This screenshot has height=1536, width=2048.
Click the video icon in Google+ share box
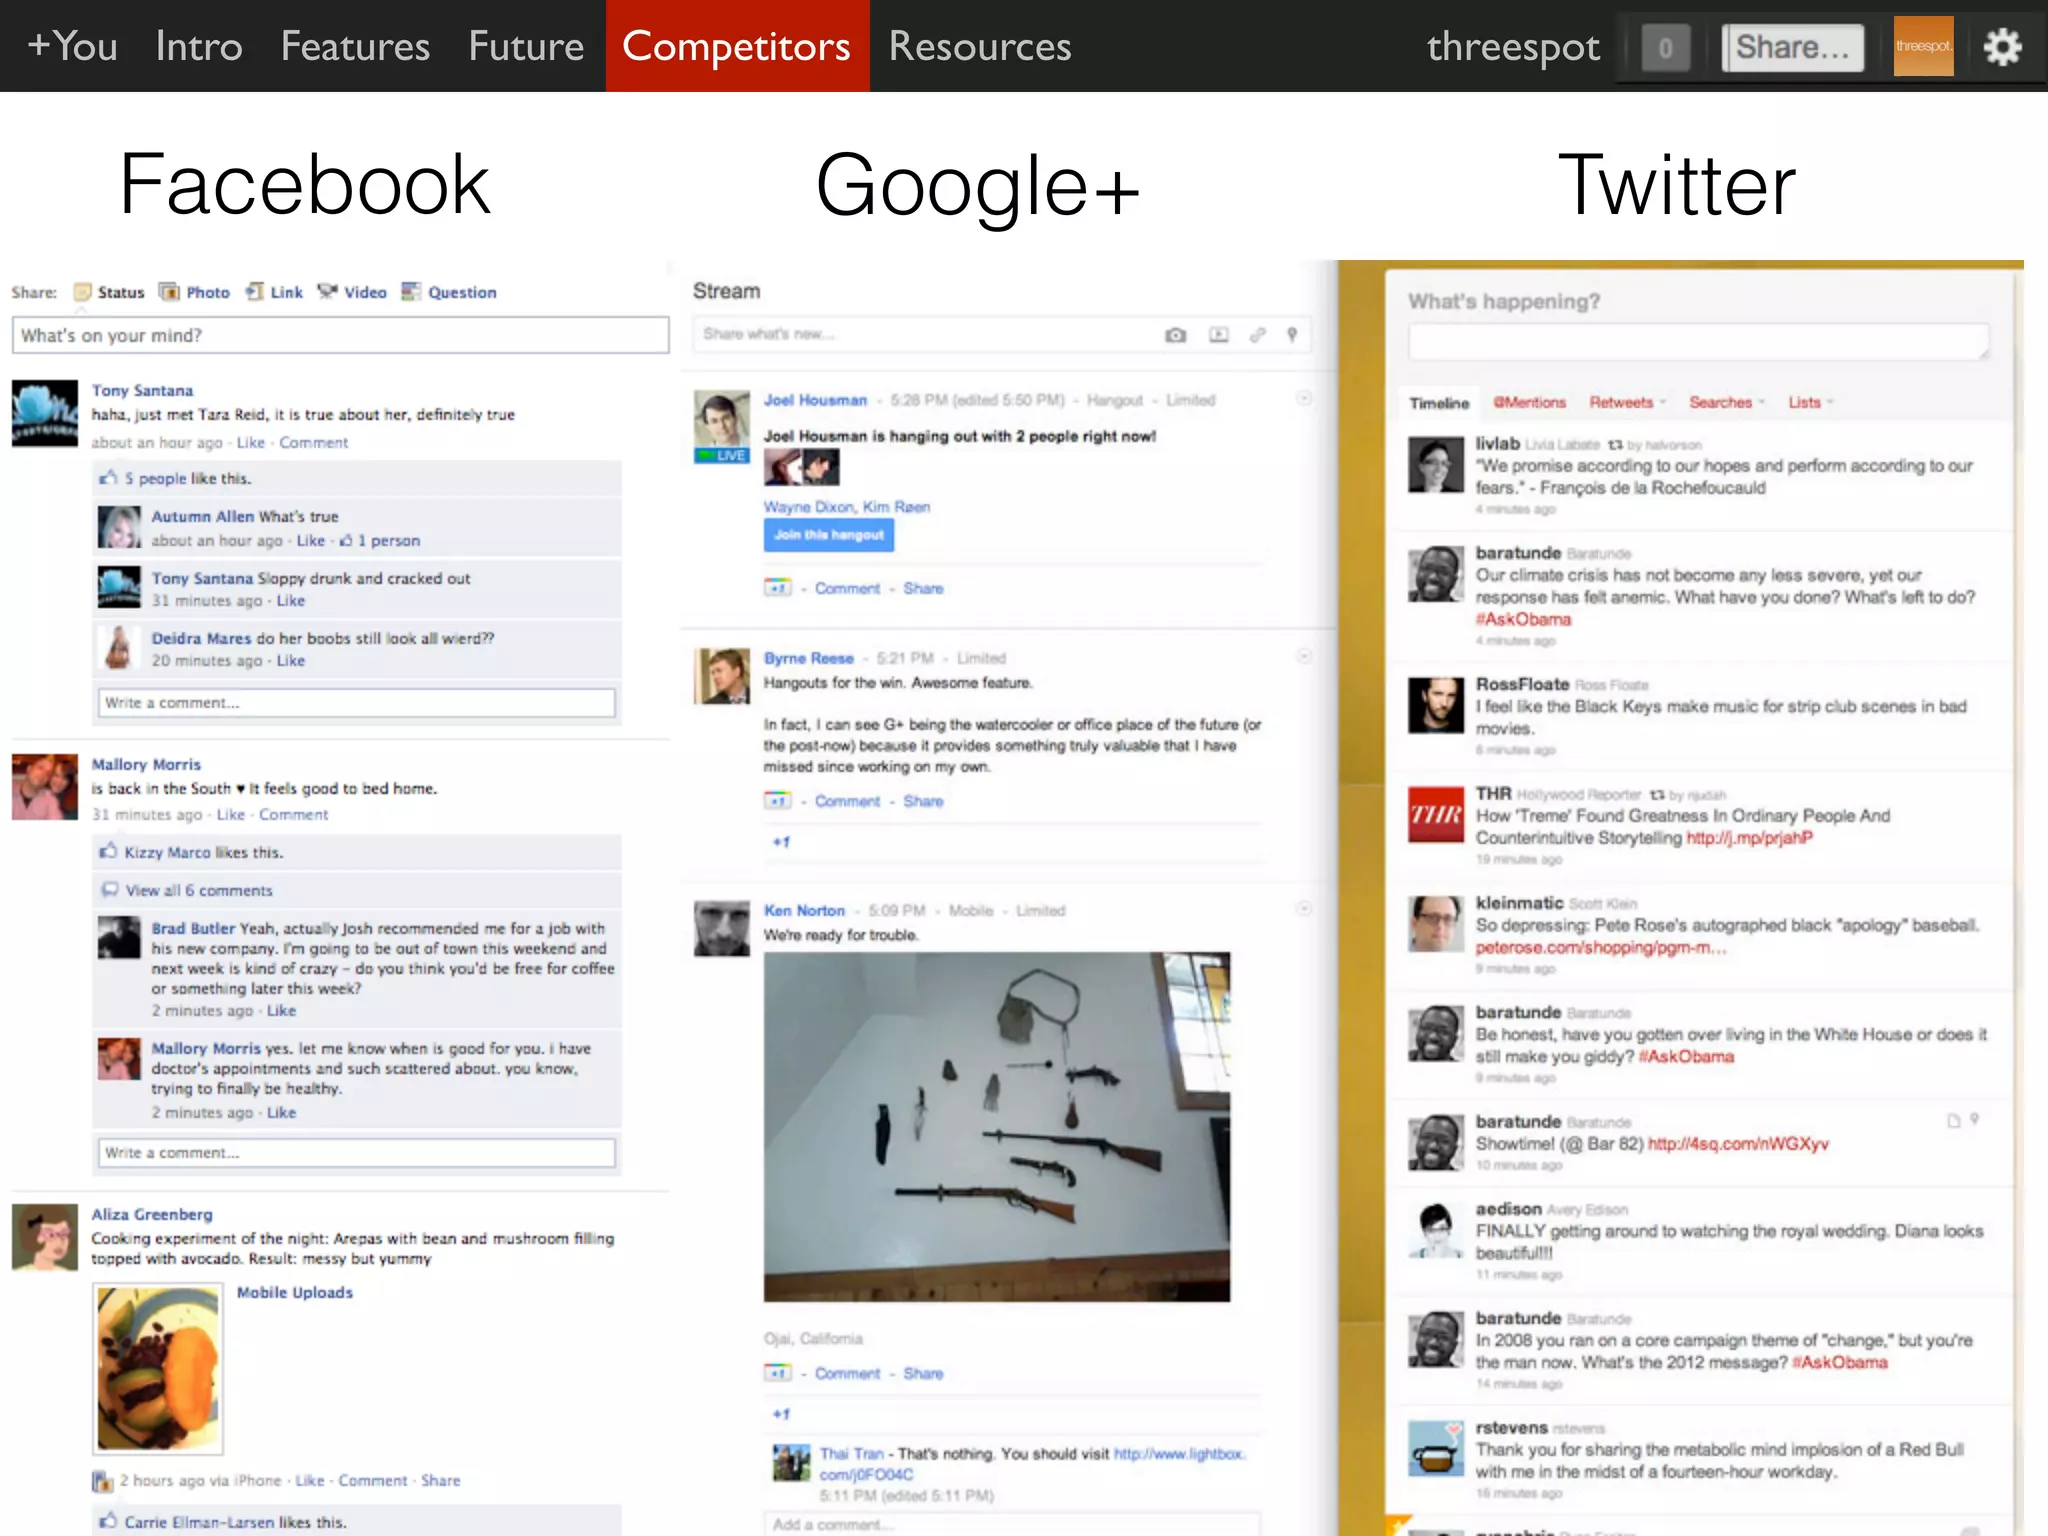(x=1218, y=335)
